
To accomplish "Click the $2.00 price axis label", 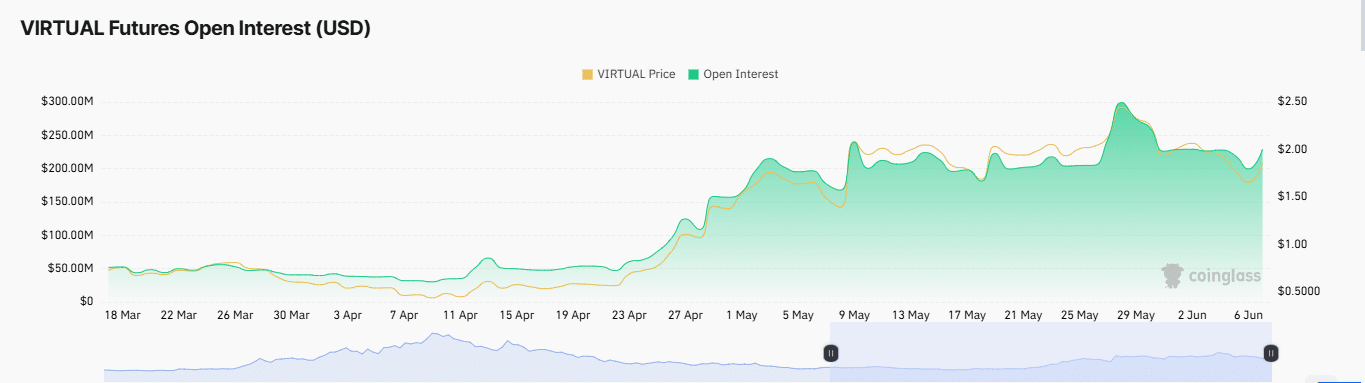I will coord(1292,149).
